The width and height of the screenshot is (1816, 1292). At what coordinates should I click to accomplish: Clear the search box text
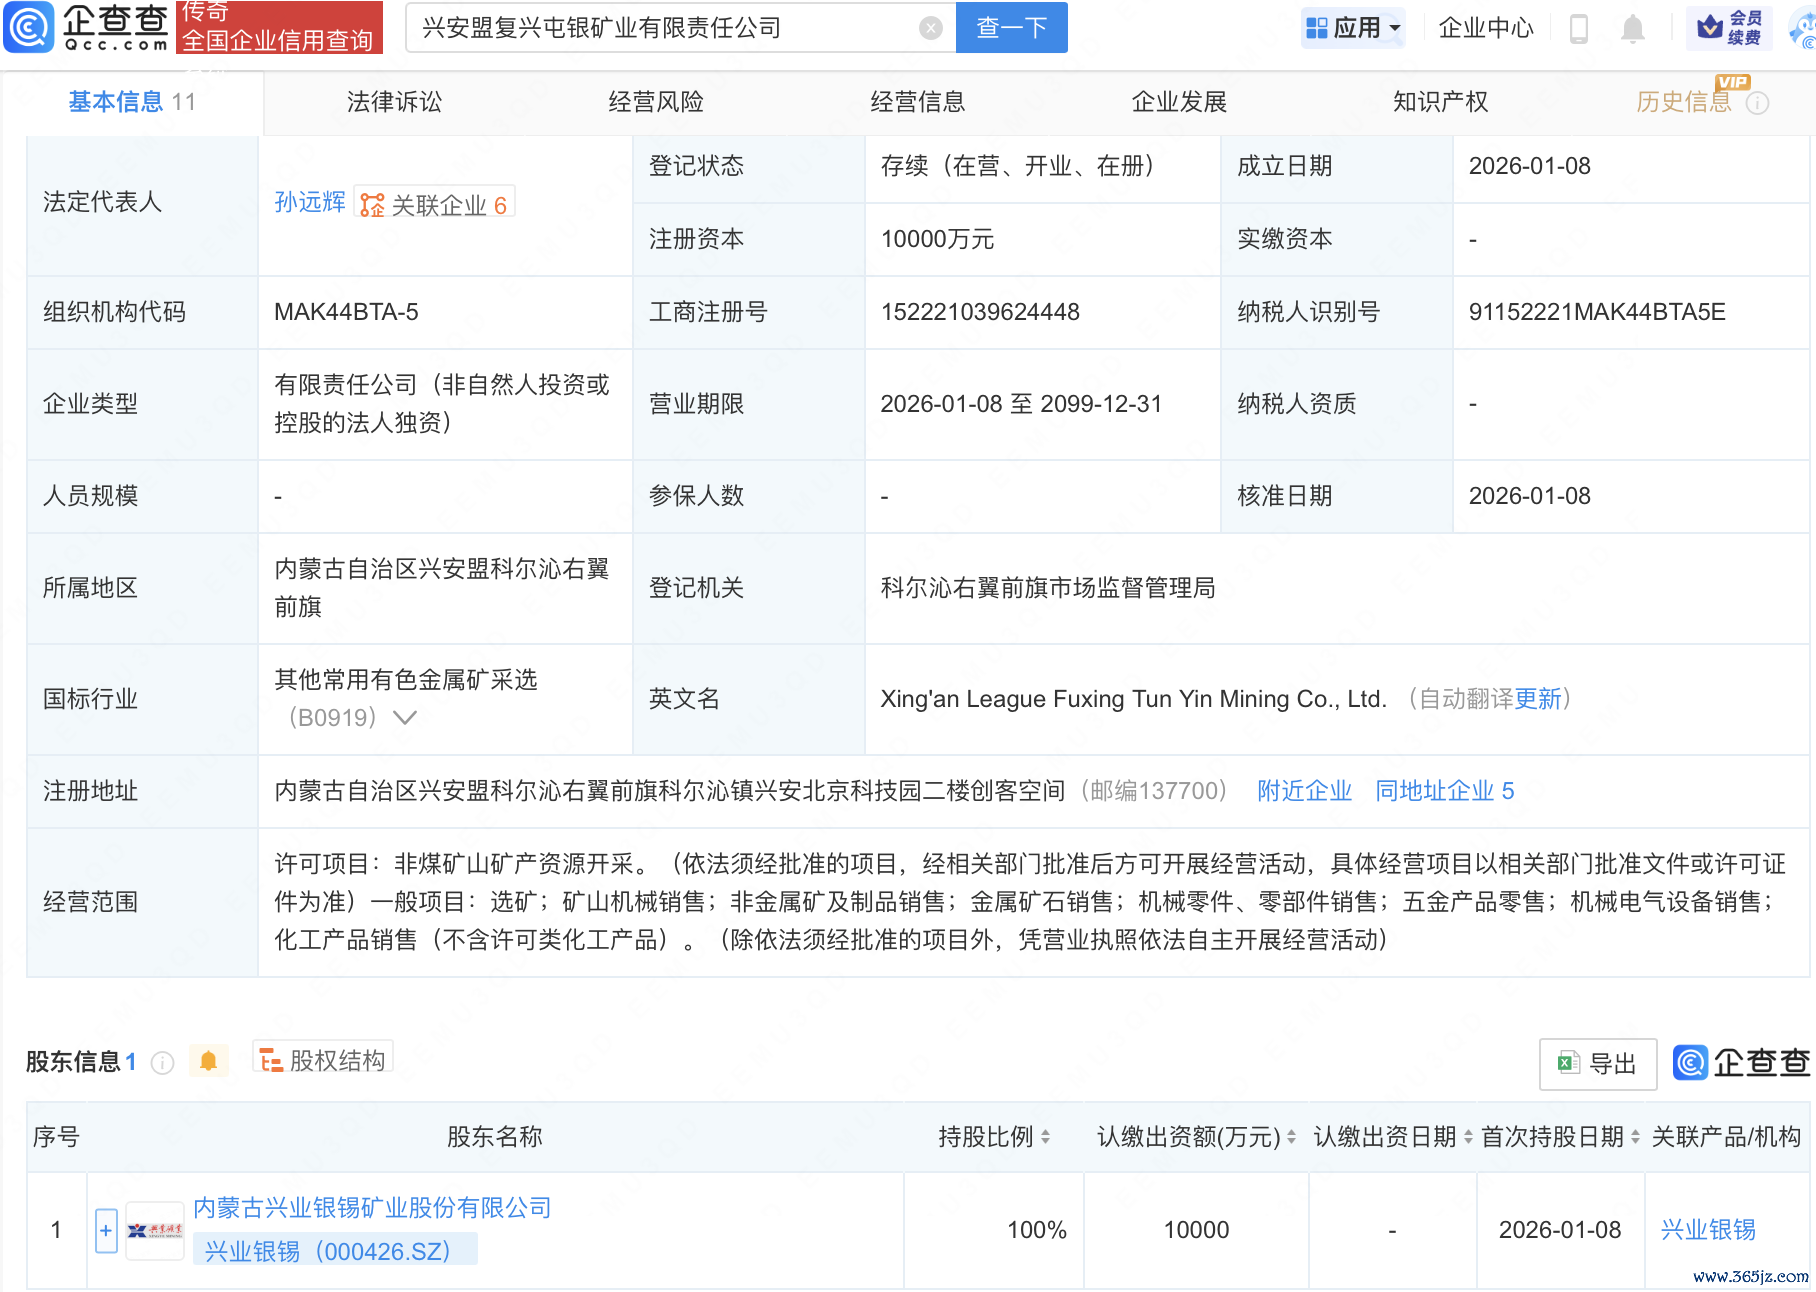pos(930,28)
